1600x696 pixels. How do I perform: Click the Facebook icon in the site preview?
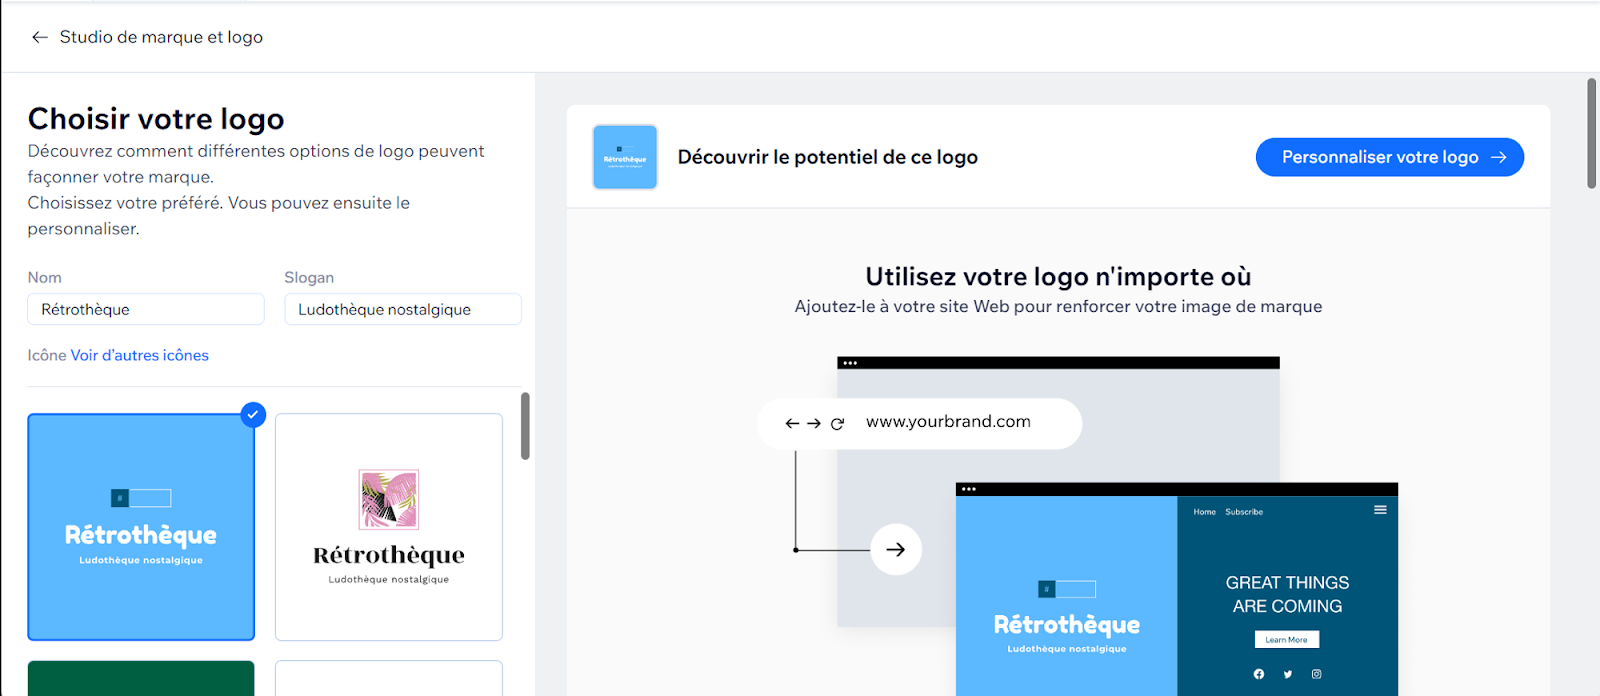[x=1259, y=674]
